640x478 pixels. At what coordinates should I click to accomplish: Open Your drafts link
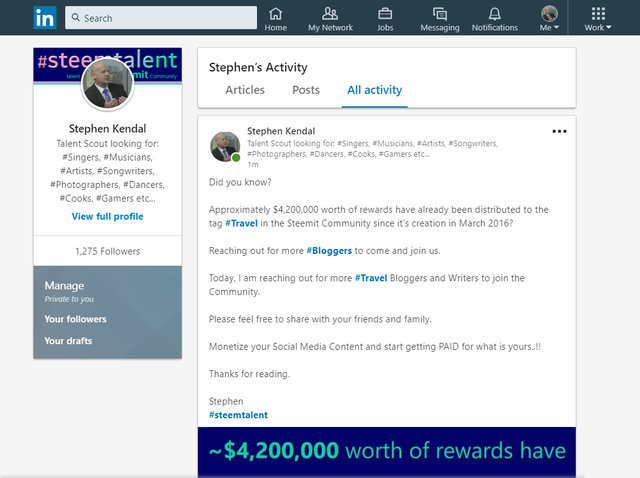click(x=68, y=340)
